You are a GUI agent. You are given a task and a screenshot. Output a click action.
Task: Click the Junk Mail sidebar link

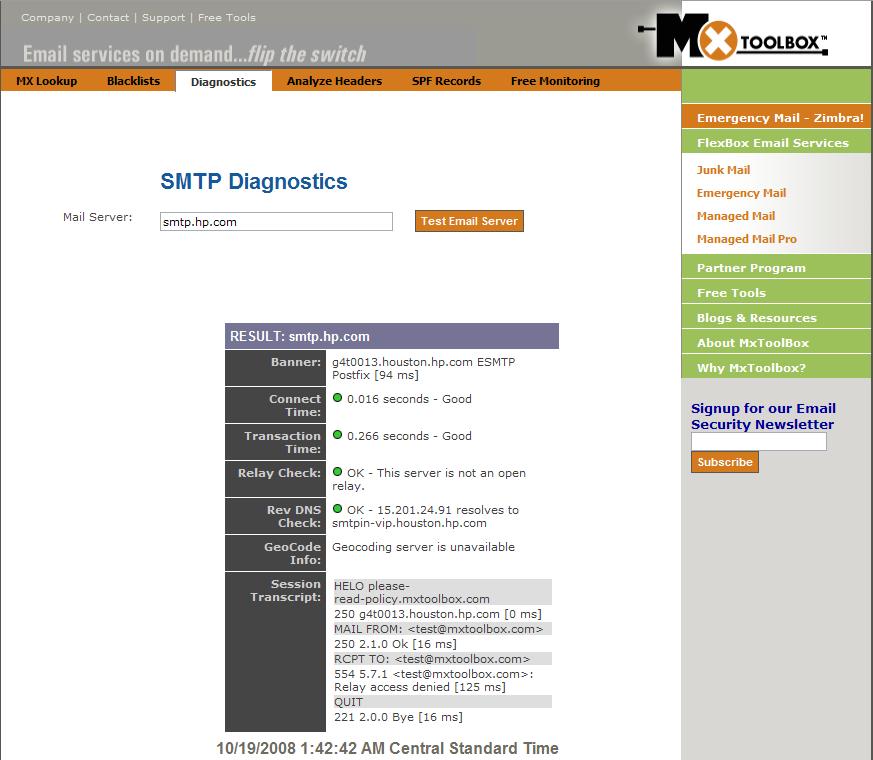pyautogui.click(x=724, y=170)
